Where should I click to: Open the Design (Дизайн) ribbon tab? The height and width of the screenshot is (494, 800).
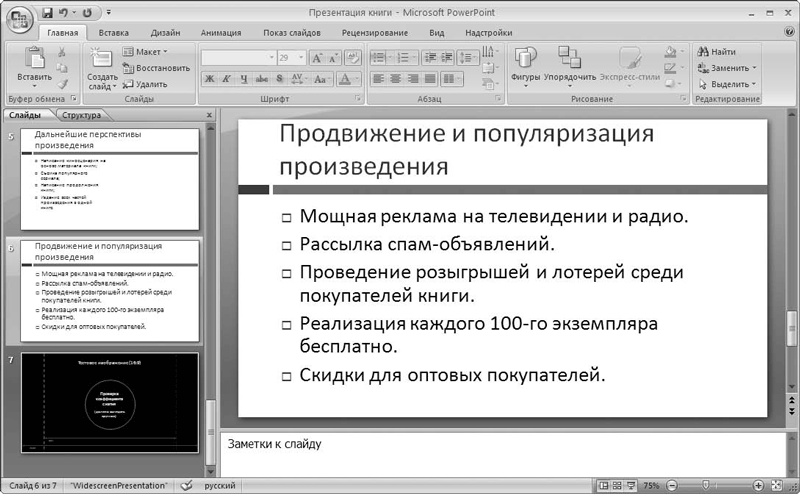tap(165, 32)
